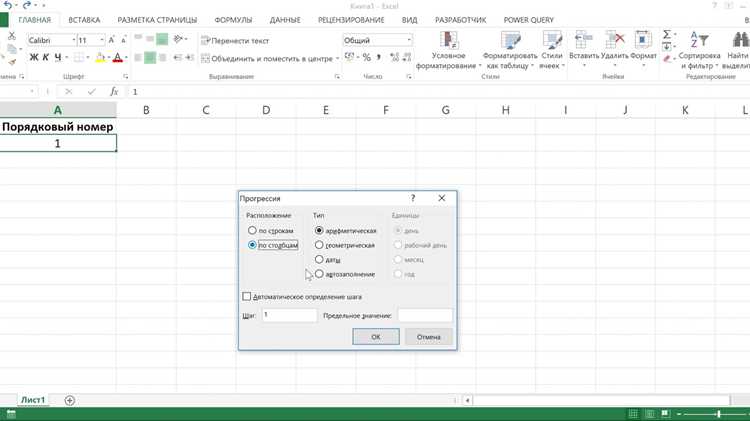The height and width of the screenshot is (421, 750).
Task: Expand the Шрифт group dialog launcher
Action: click(126, 77)
